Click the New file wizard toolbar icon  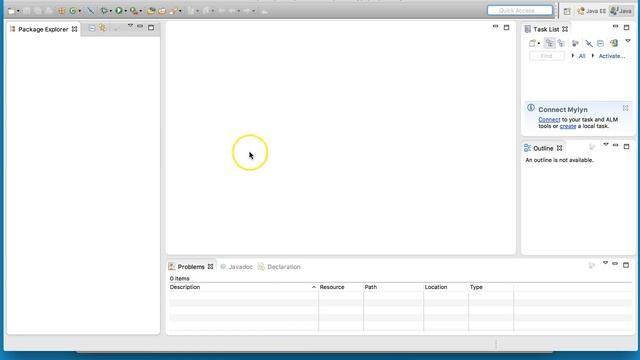(11, 11)
